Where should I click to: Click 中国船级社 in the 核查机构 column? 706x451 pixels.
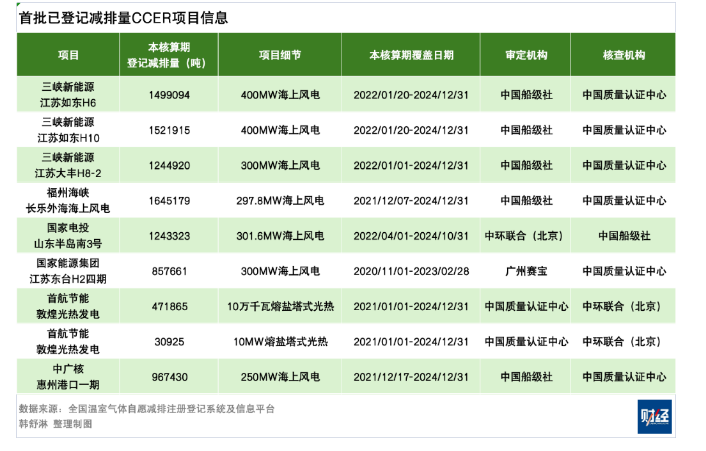[x=624, y=236]
